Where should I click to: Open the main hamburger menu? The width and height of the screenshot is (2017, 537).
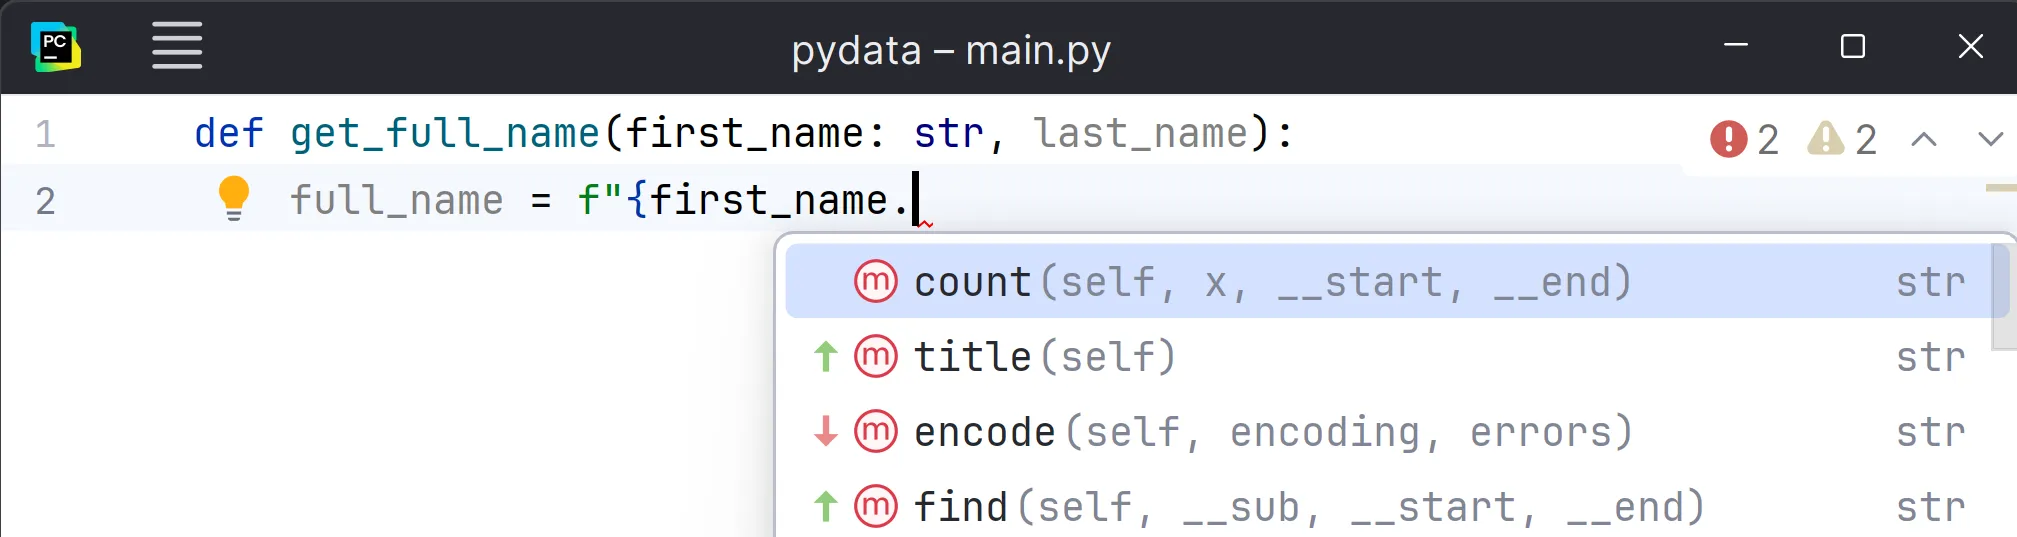pos(177,46)
